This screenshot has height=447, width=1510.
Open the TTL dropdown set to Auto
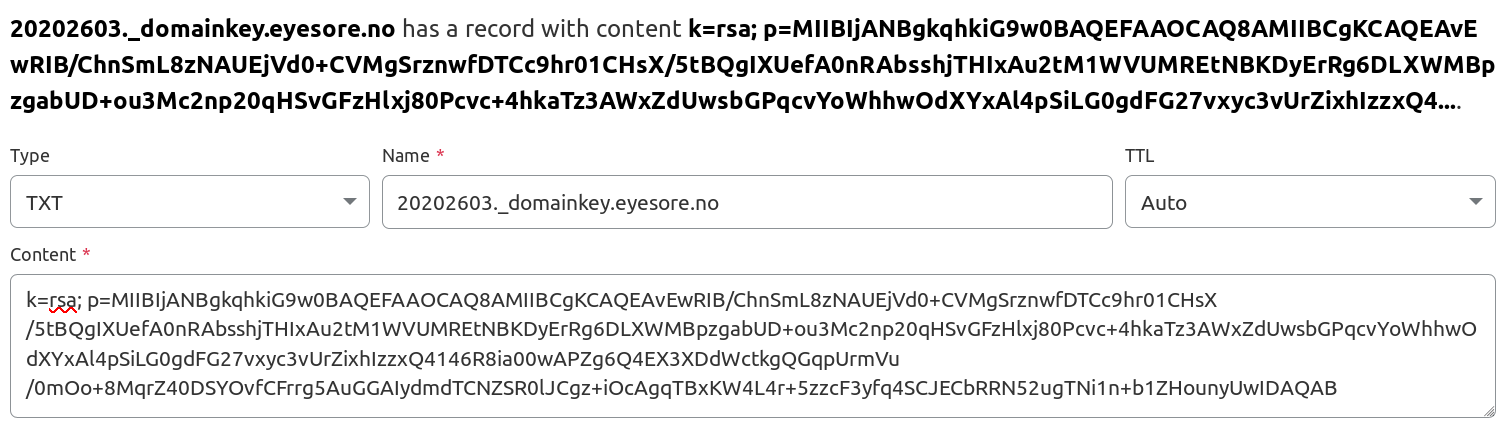[x=1311, y=203]
